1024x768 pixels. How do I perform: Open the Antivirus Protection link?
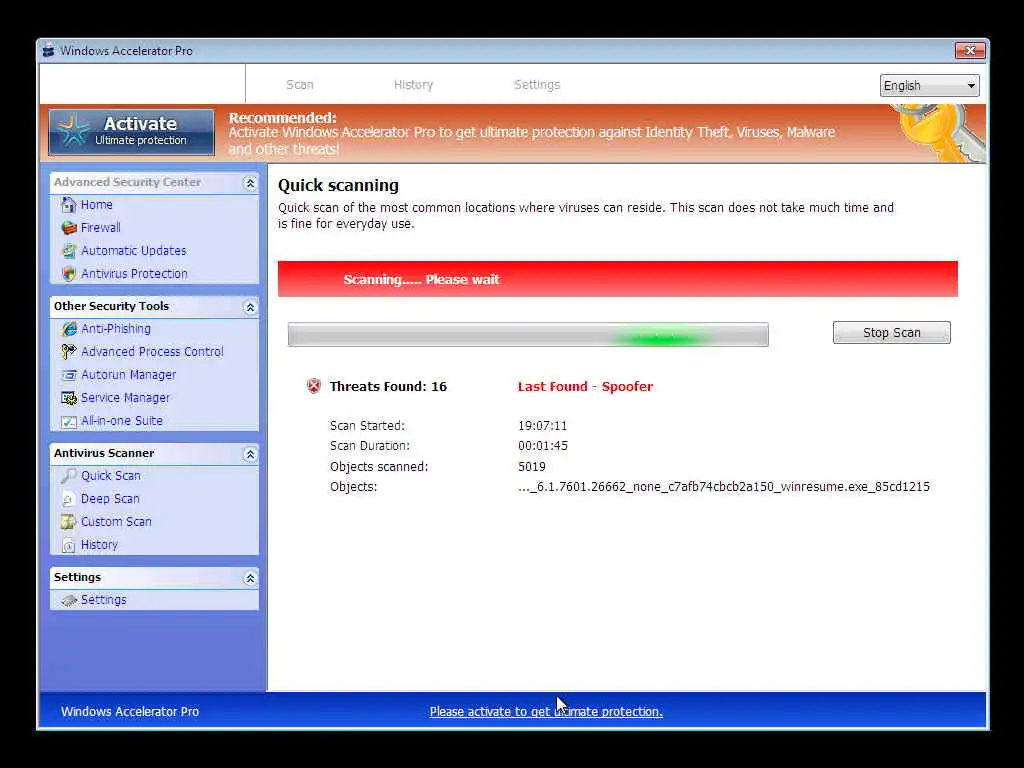(134, 274)
